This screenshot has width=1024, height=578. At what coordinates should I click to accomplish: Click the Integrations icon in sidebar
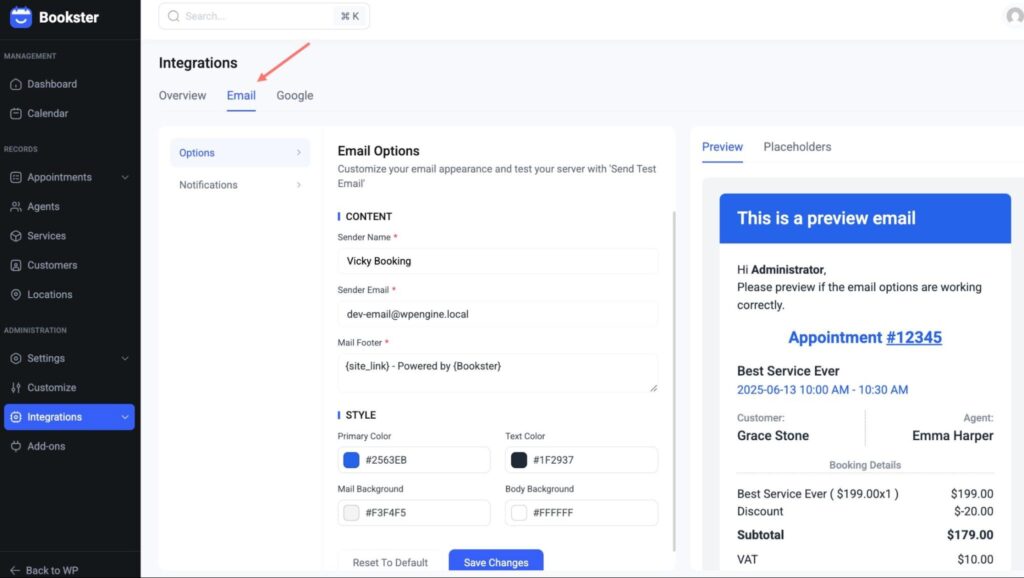[16, 417]
